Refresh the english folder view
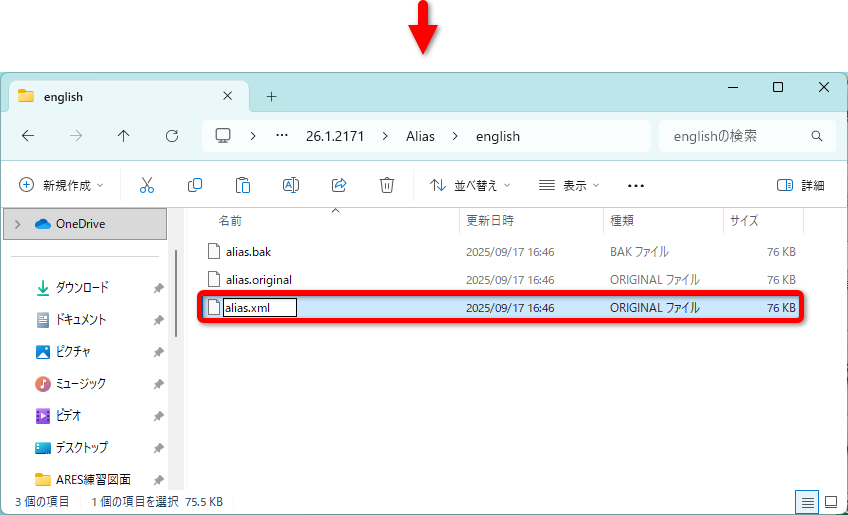Screen dimensions: 848x515 172,136
